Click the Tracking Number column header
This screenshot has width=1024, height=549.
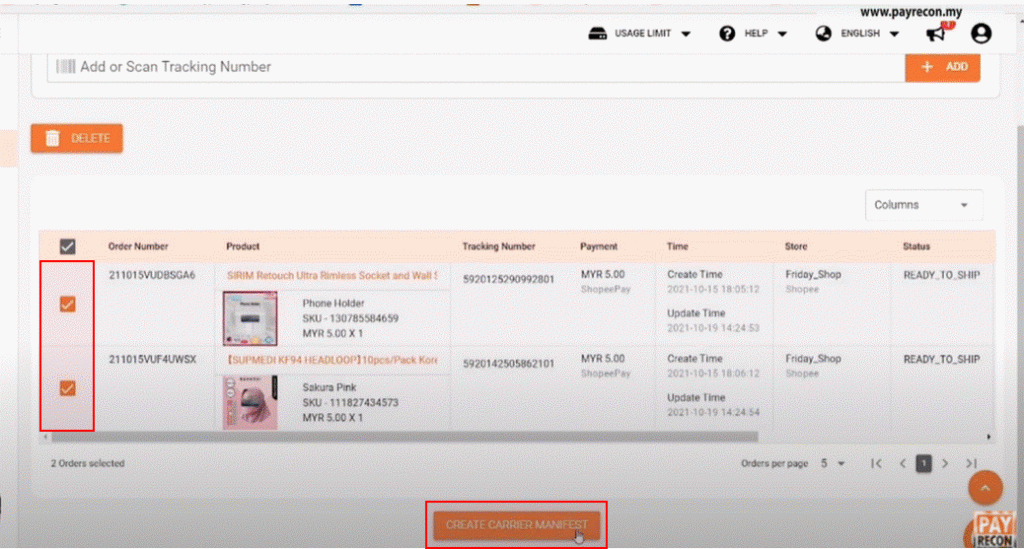(498, 247)
